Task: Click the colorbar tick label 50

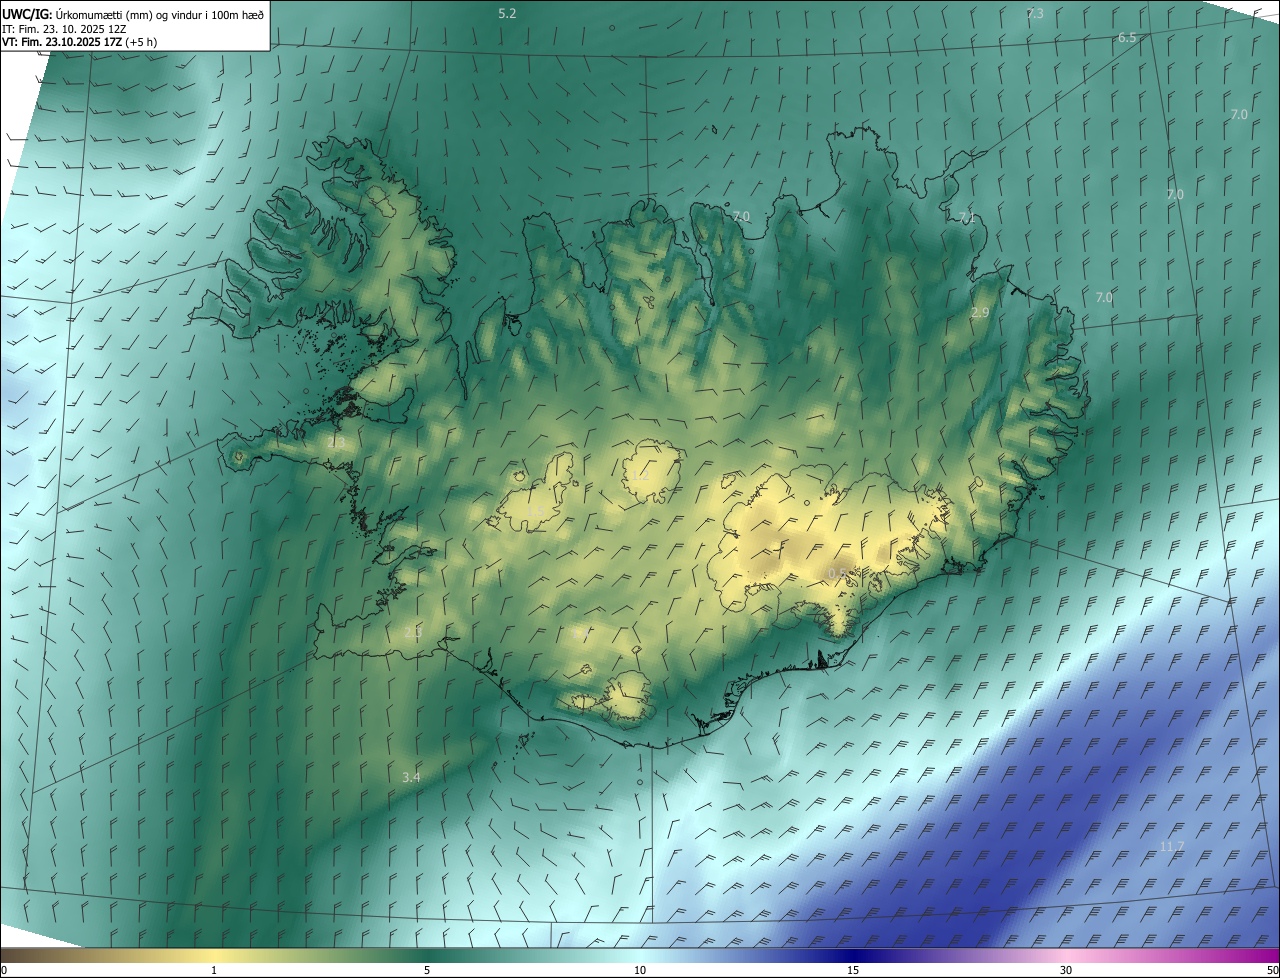Action: point(1272,970)
